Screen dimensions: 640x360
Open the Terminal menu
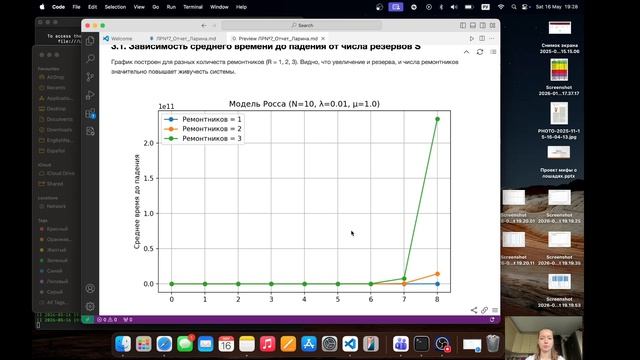193,7
